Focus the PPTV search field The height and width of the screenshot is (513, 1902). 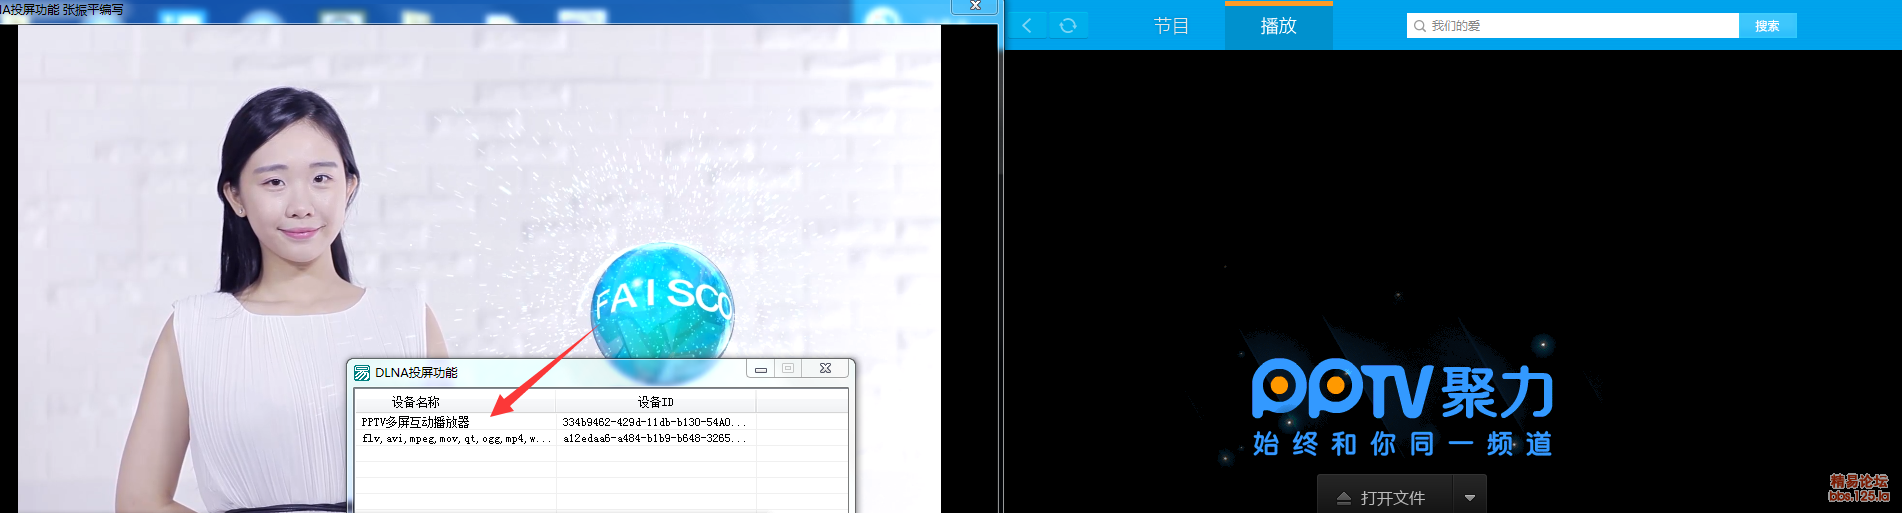point(1573,25)
